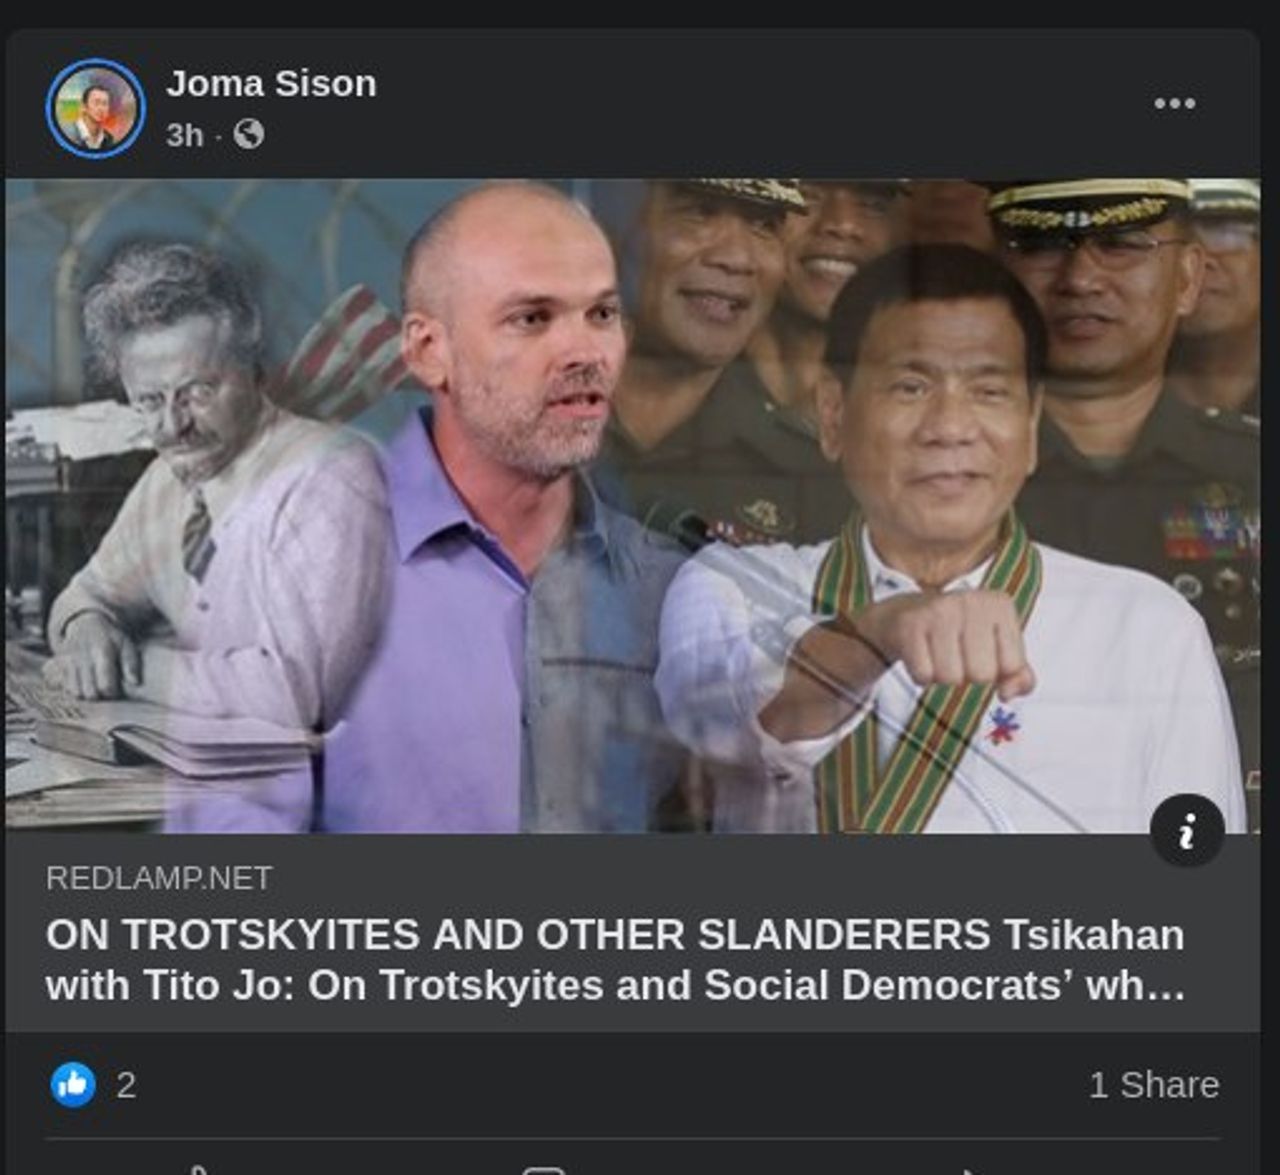Viewport: 1280px width, 1175px height.
Task: Click the public audience globe icon
Action: pos(248,134)
